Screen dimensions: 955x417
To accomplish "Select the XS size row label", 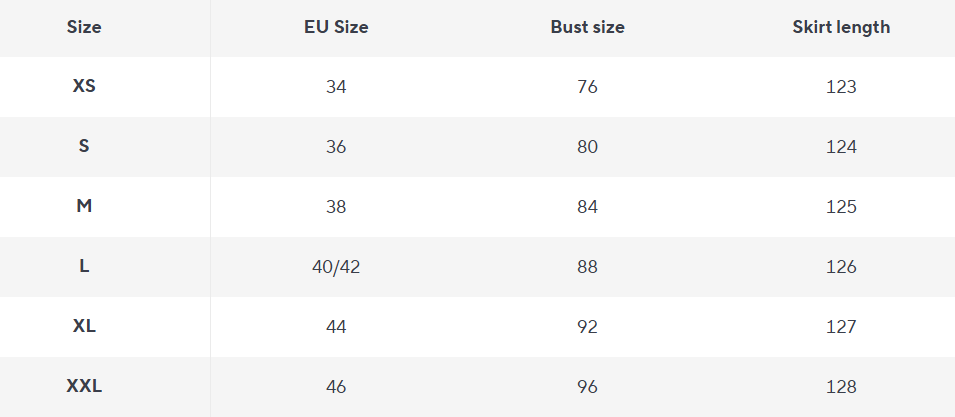I will pyautogui.click(x=84, y=86).
